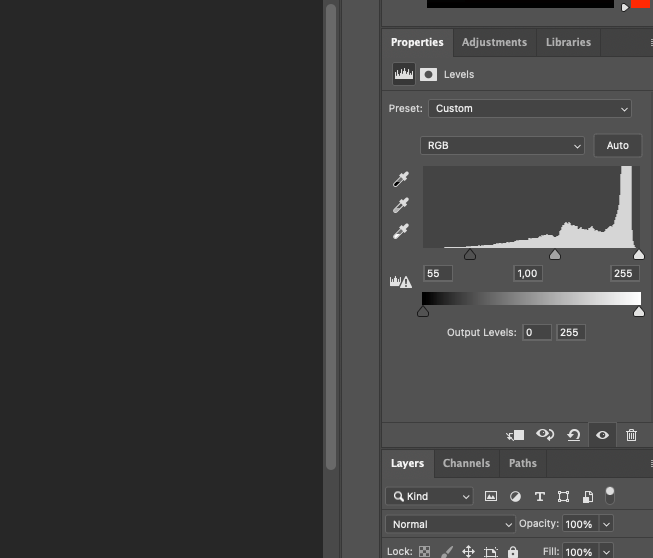Viewport: 653px width, 558px height.
Task: Lock all layer attributes padlock
Action: point(513,551)
